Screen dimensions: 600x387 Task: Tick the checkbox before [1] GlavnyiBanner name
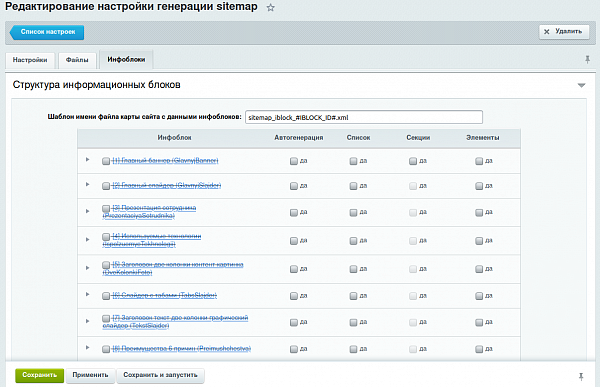coord(106,161)
